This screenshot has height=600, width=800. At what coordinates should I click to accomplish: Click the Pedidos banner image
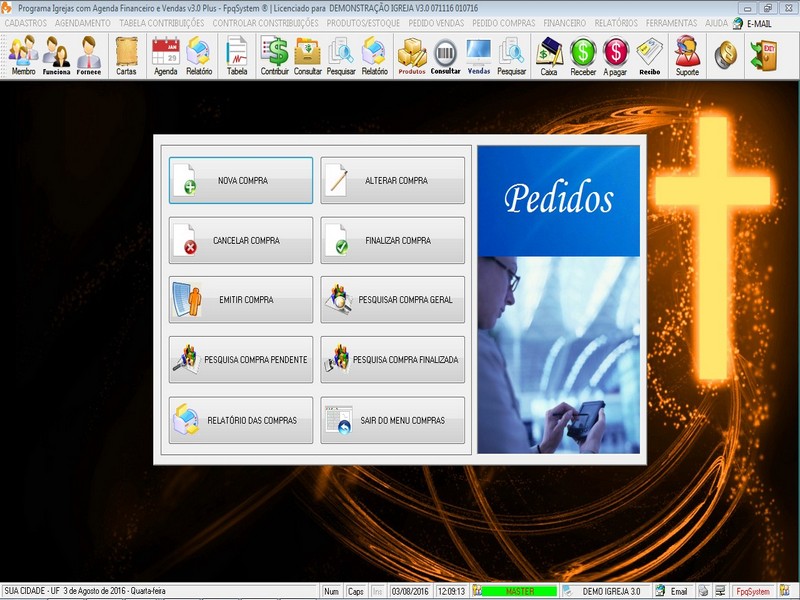click(558, 299)
